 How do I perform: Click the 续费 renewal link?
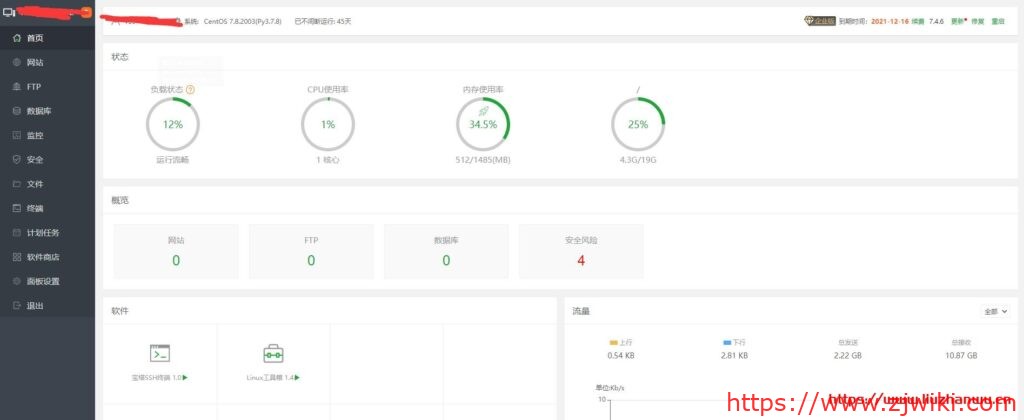[915, 20]
